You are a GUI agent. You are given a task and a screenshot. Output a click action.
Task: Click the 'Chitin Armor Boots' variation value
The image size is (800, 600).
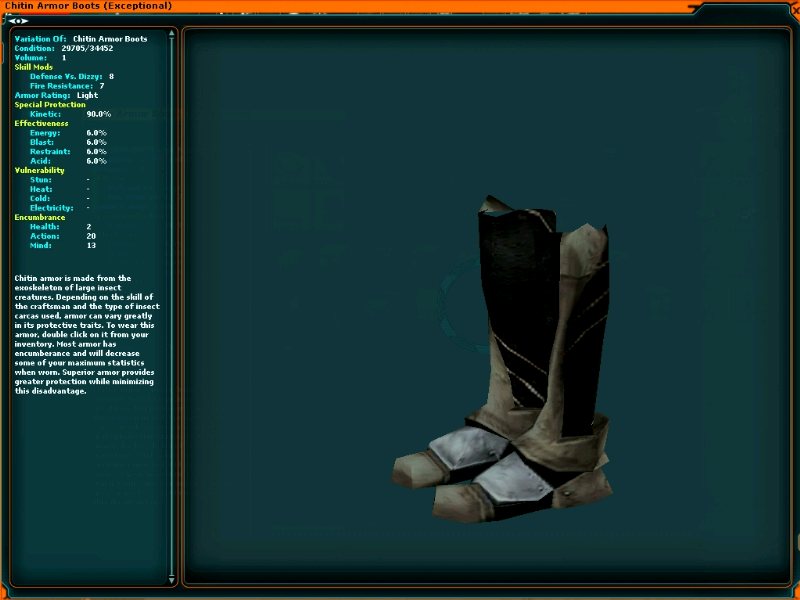point(110,39)
